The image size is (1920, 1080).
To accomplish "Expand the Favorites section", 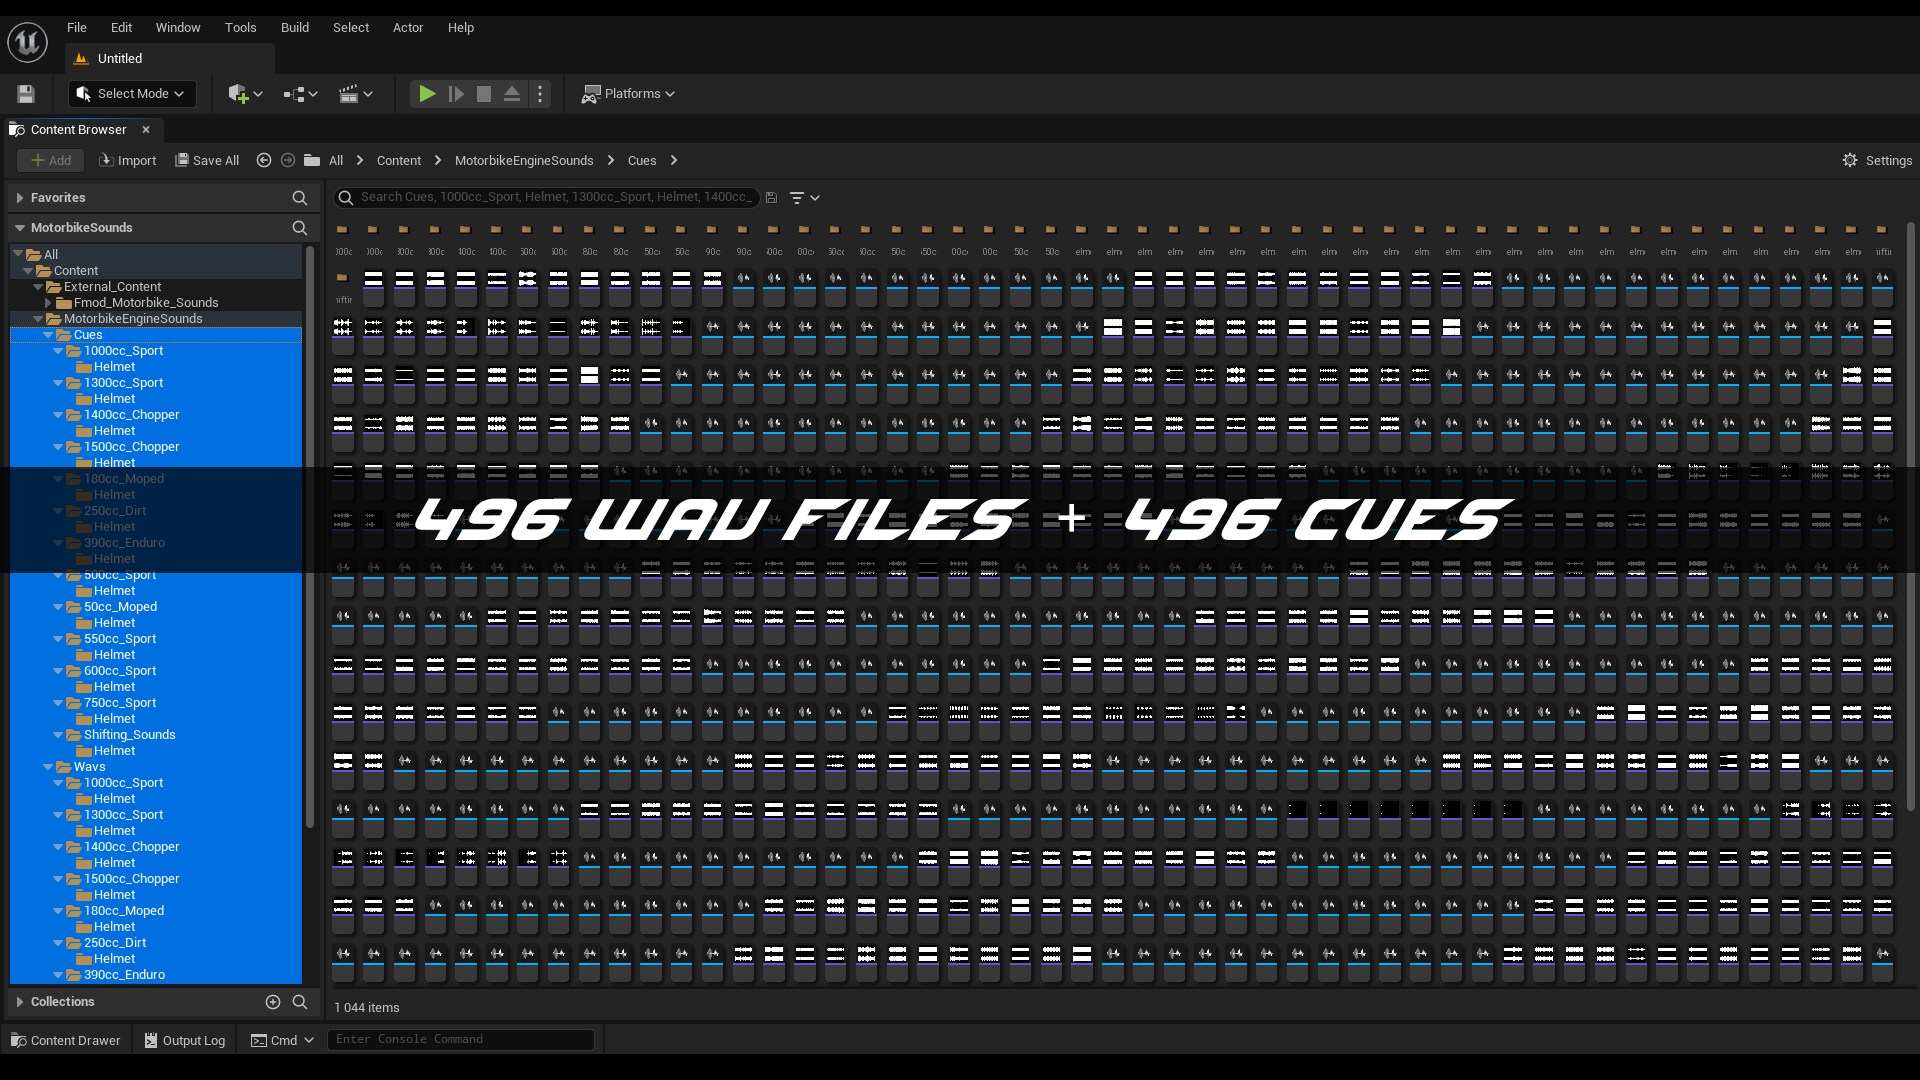I will [20, 198].
